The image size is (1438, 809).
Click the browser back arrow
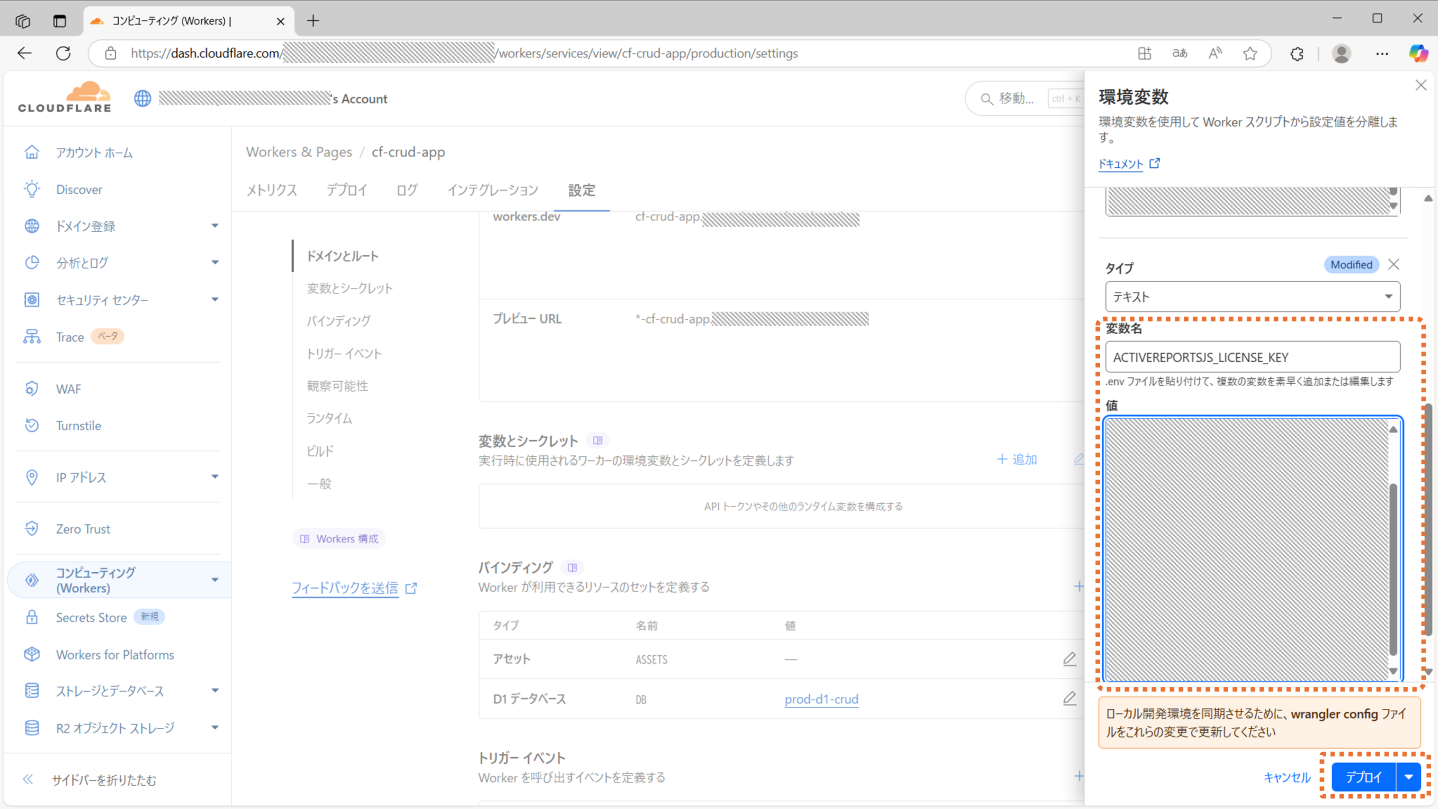pos(25,53)
